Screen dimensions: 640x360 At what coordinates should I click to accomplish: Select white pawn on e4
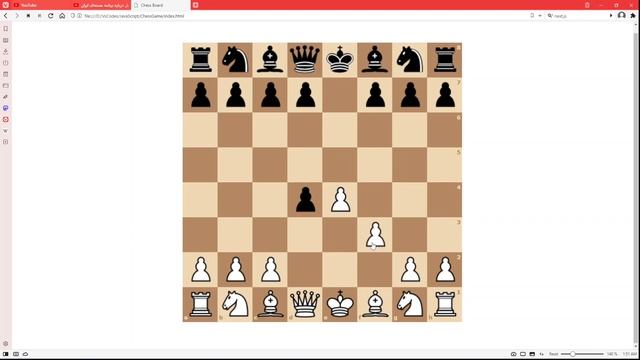click(x=340, y=200)
